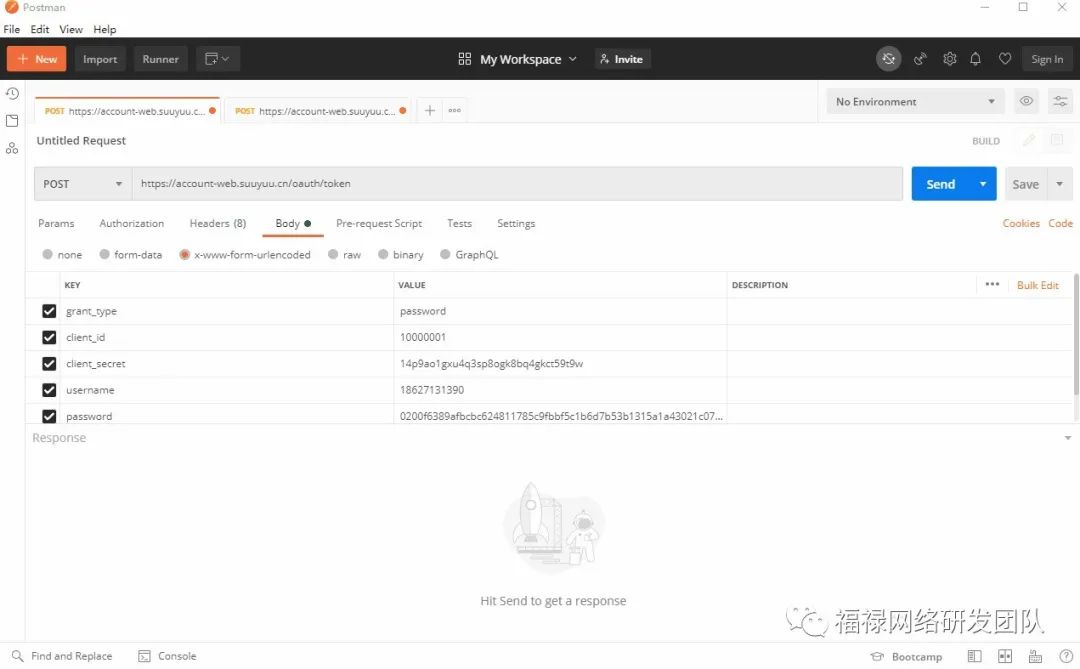This screenshot has width=1080, height=669.
Task: Select the none body type radio
Action: point(48,254)
